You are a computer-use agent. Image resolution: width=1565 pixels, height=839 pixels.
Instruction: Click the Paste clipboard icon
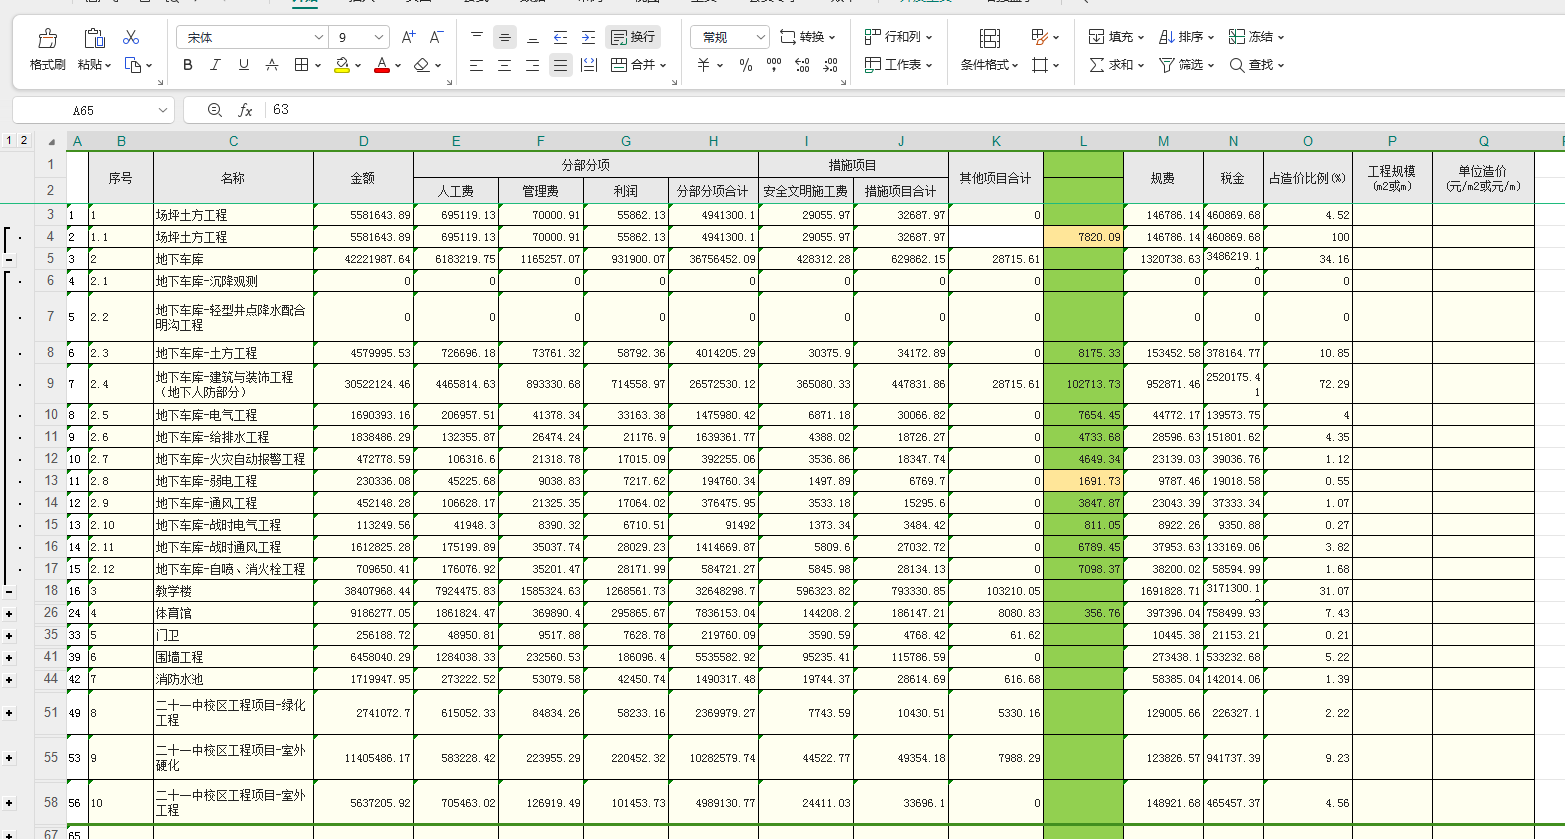(x=94, y=38)
